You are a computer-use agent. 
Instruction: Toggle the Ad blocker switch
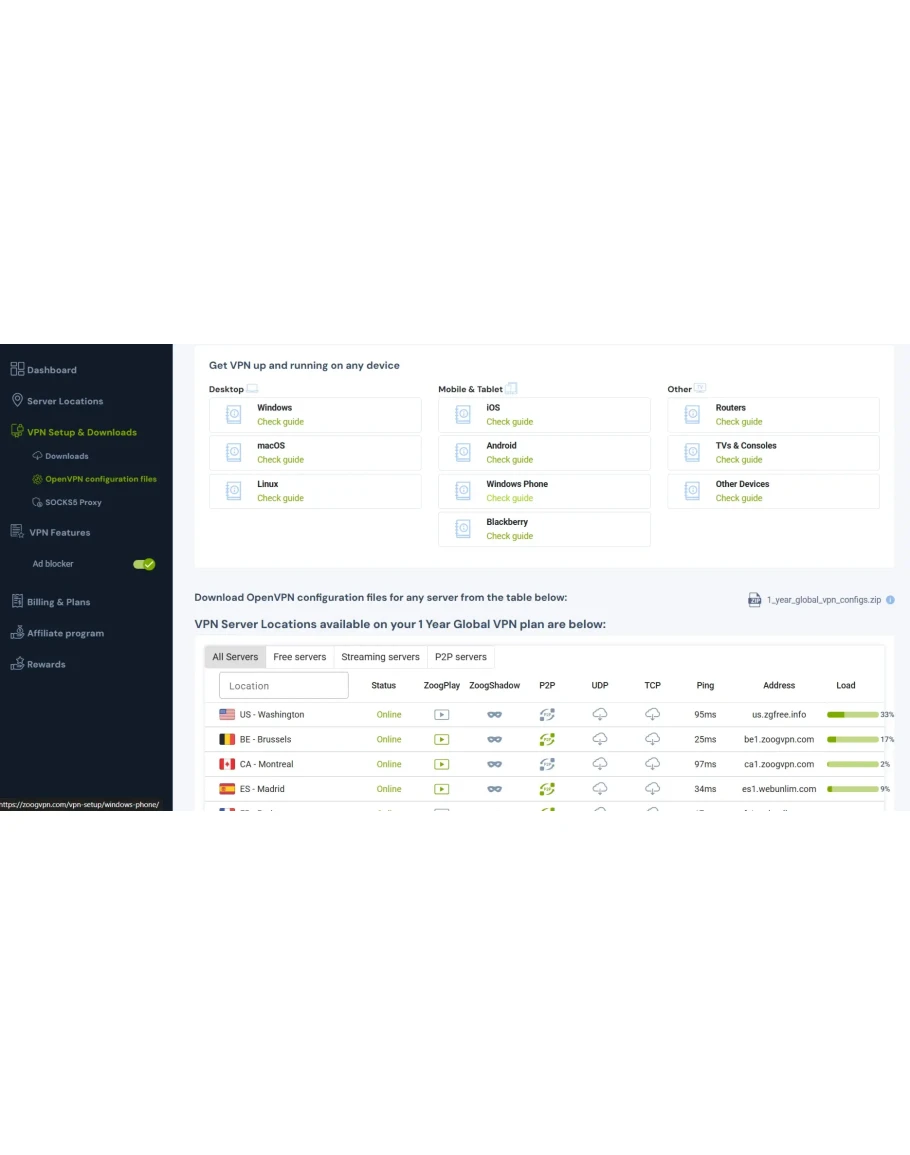(144, 564)
